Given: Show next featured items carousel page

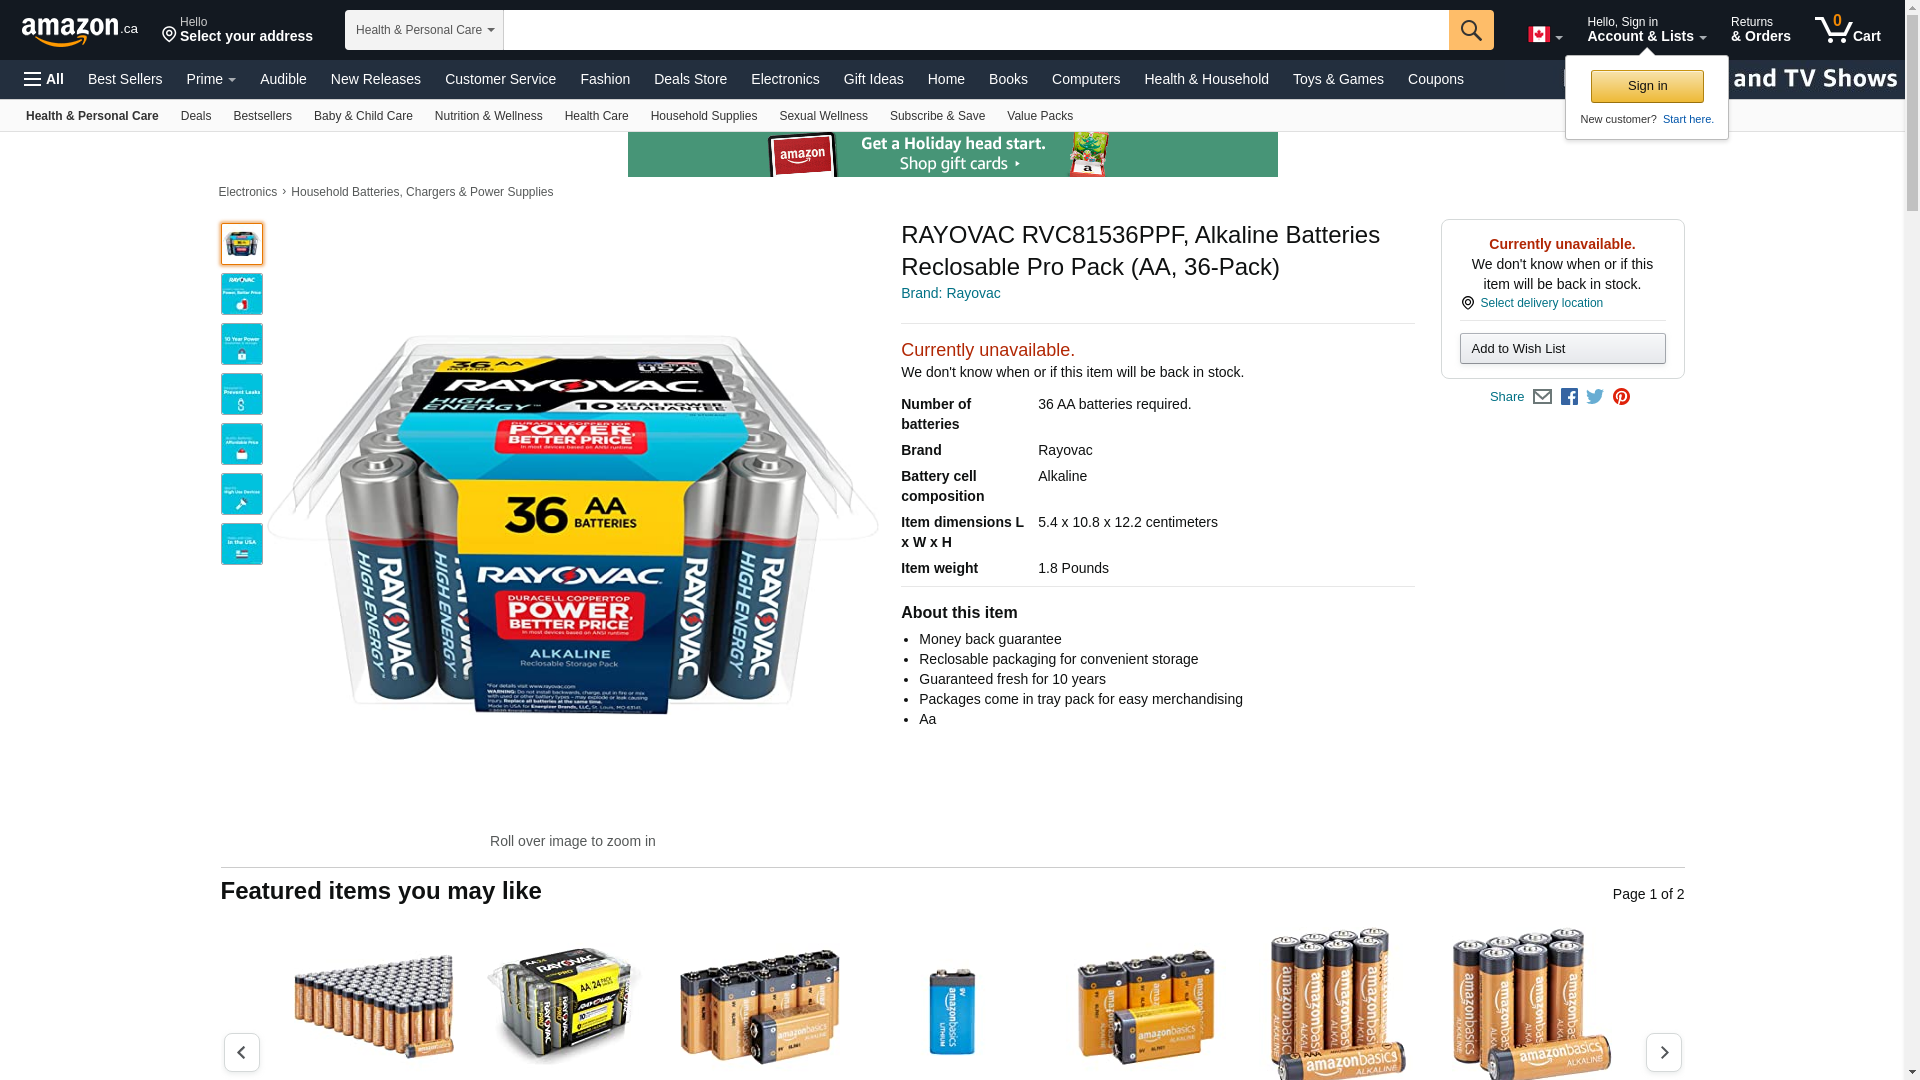Looking at the screenshot, I should [1663, 1052].
